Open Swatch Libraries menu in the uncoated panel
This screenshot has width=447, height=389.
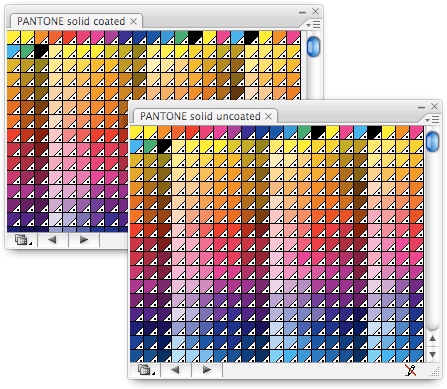[x=146, y=370]
